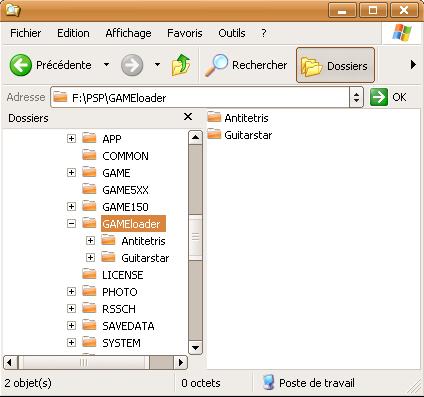Open the Précédente history dropdown arrow
The image size is (424, 397).
pyautogui.click(x=106, y=64)
